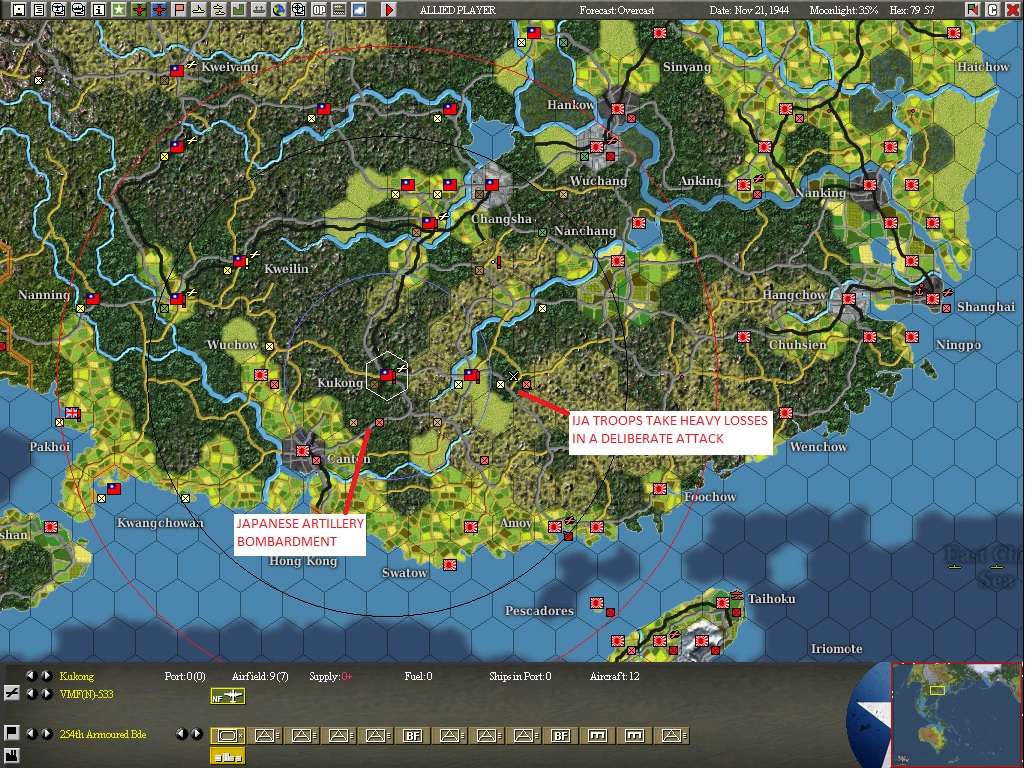Image resolution: width=1032 pixels, height=768 pixels.
Task: Click the 'Supply: 0+' text
Action: coord(330,676)
